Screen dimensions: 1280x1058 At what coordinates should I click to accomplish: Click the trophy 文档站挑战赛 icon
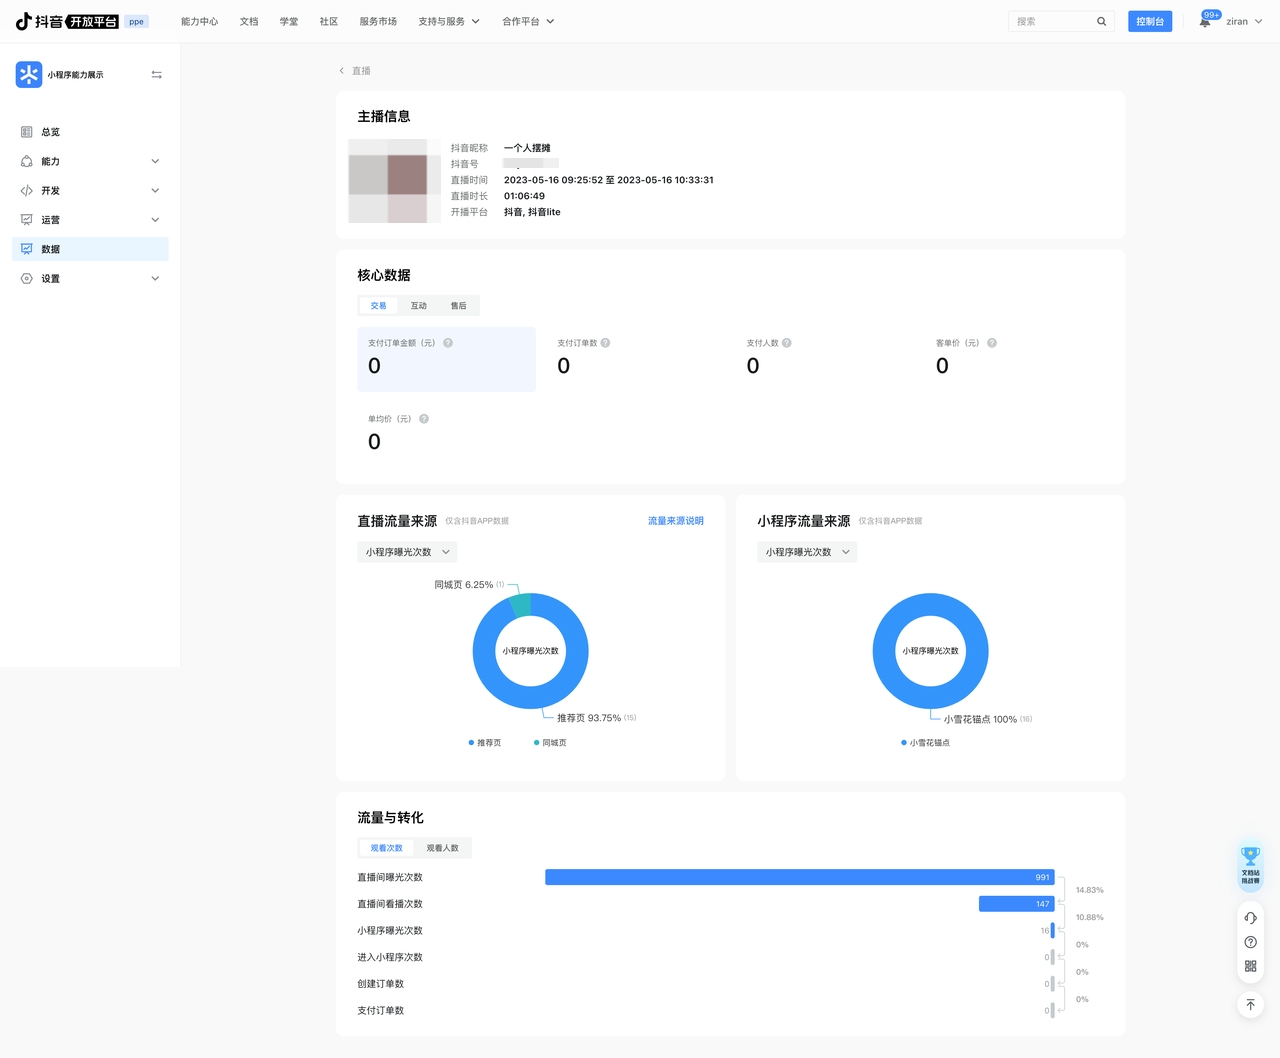pyautogui.click(x=1250, y=864)
